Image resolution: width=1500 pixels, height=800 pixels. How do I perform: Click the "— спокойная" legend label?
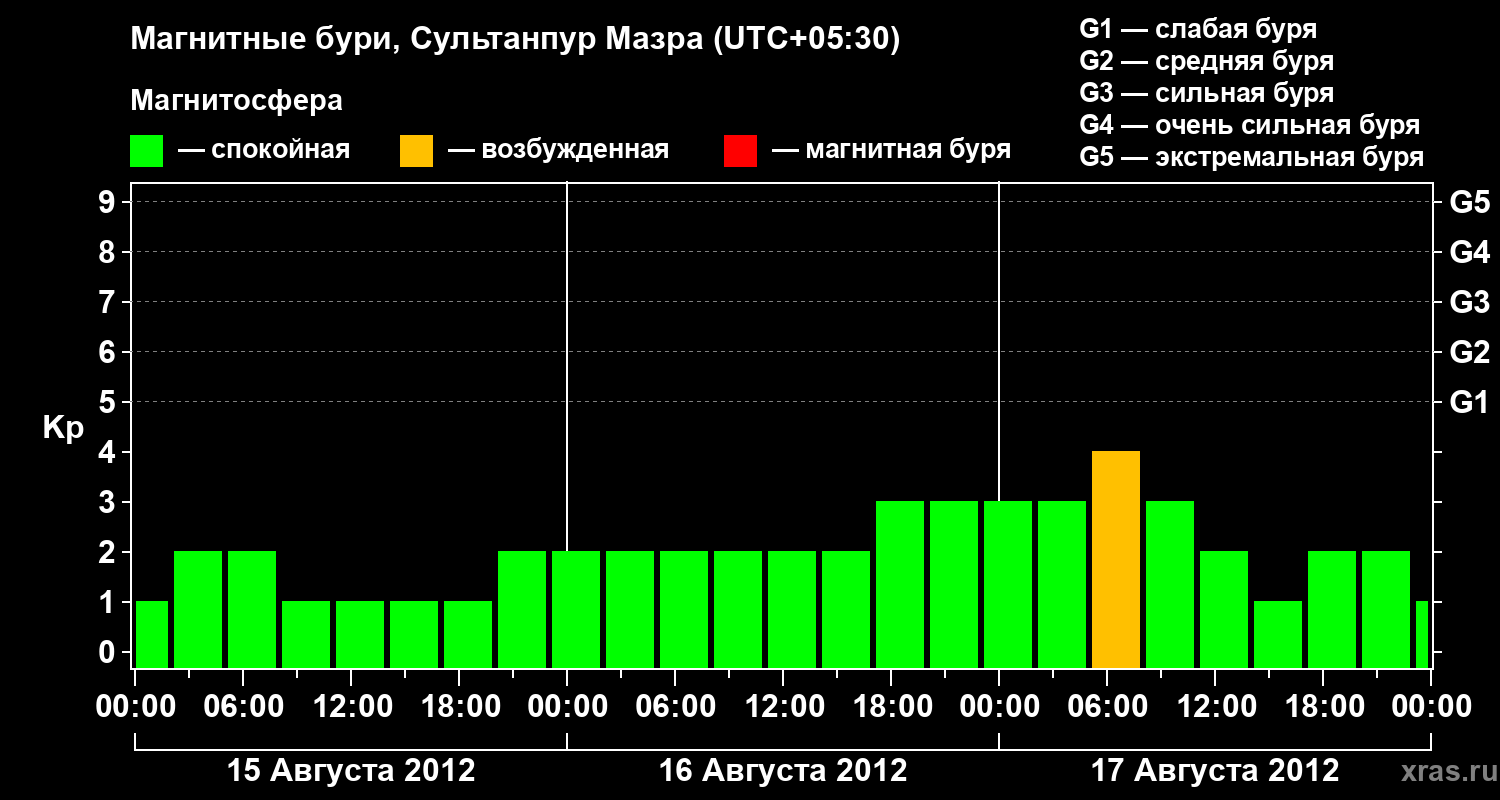264,151
